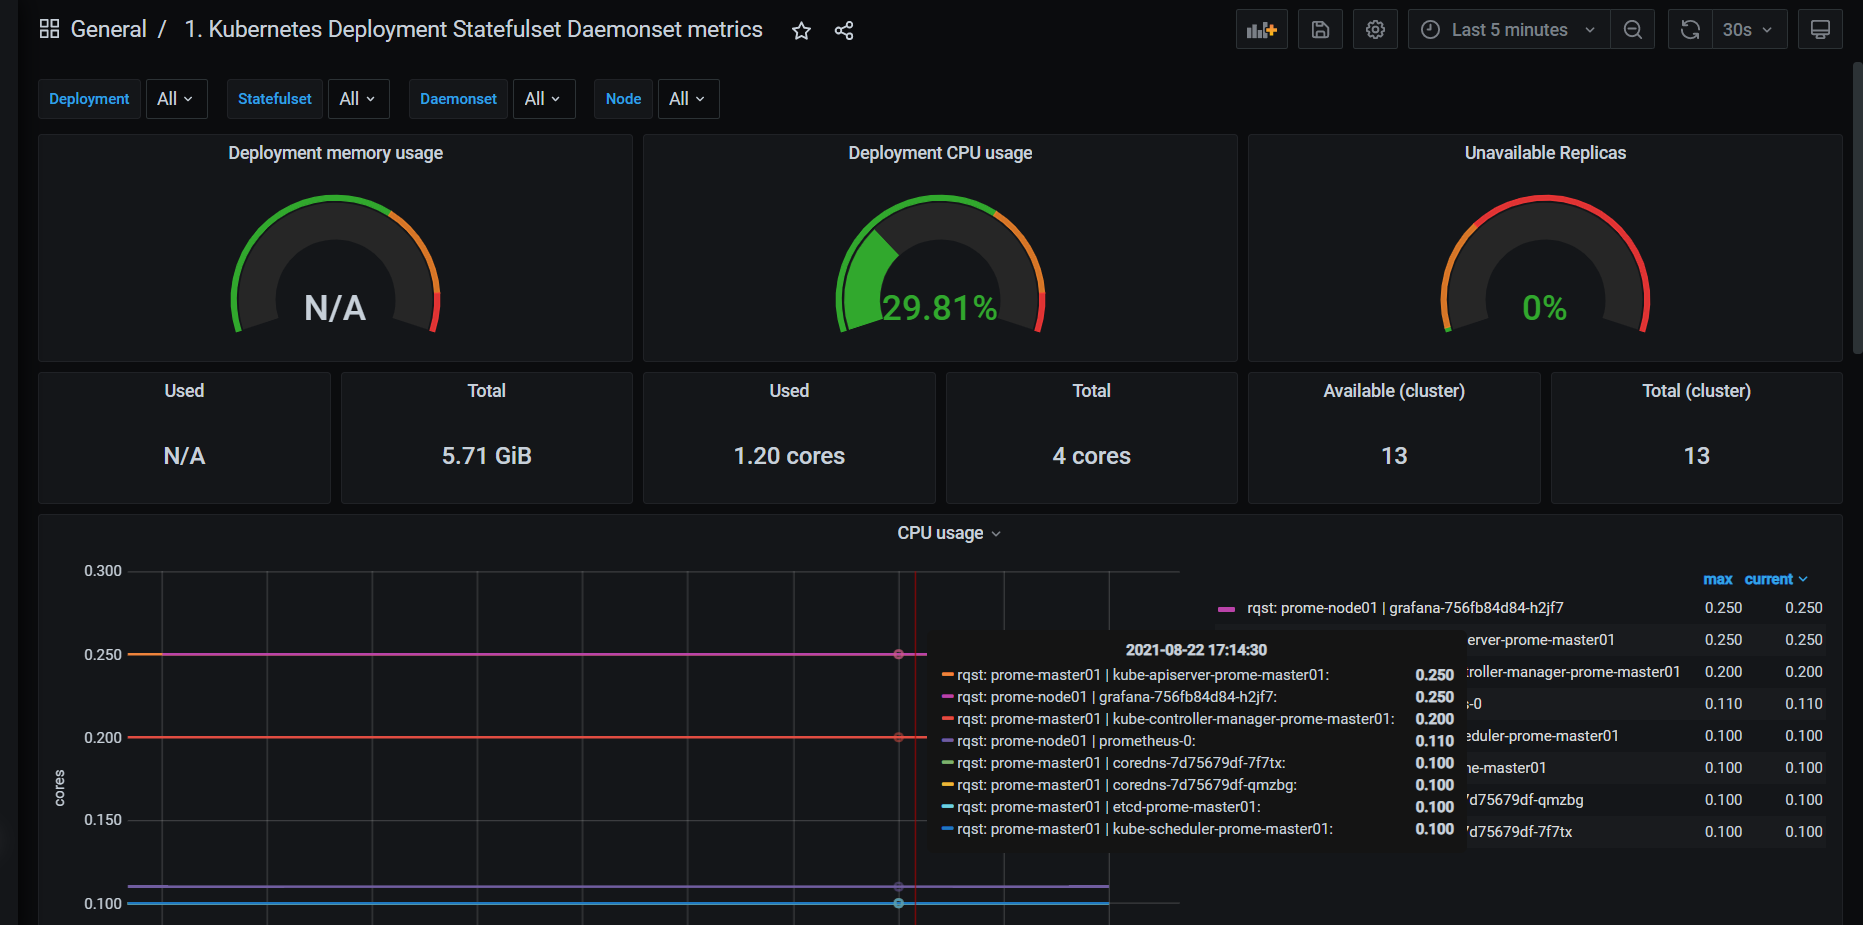The image size is (1863, 925).
Task: Open the 30s refresh interval dropdown
Action: coord(1749,30)
